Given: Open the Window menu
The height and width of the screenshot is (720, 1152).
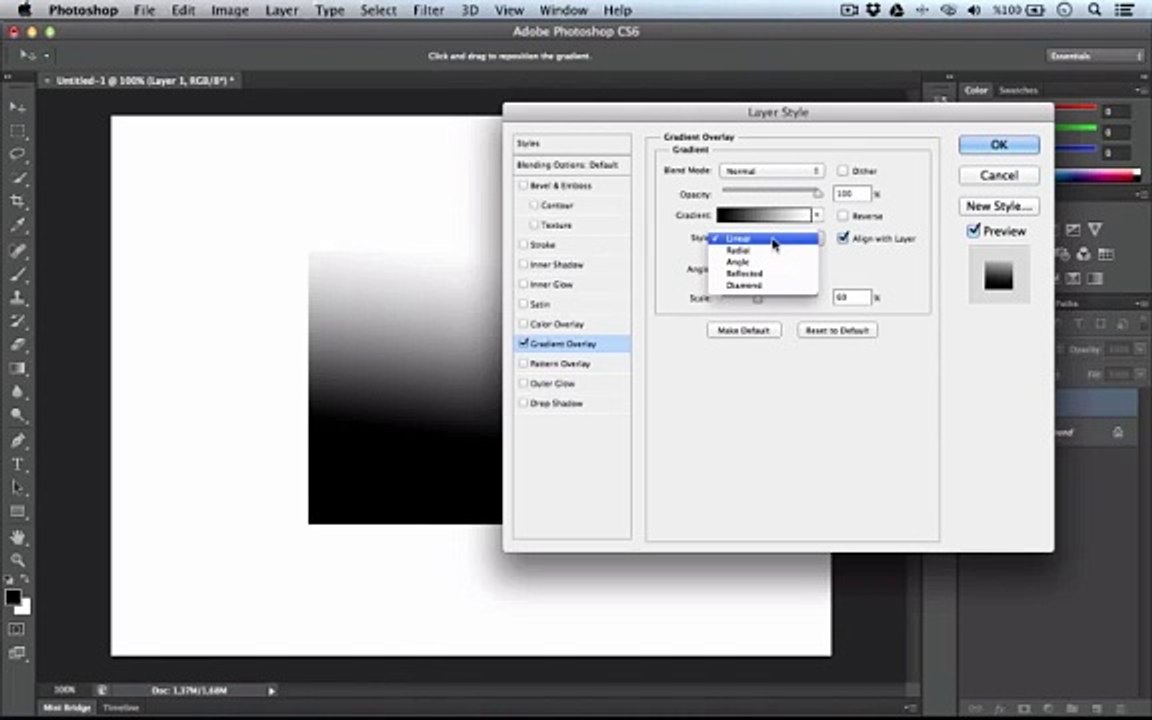Looking at the screenshot, I should pyautogui.click(x=564, y=10).
